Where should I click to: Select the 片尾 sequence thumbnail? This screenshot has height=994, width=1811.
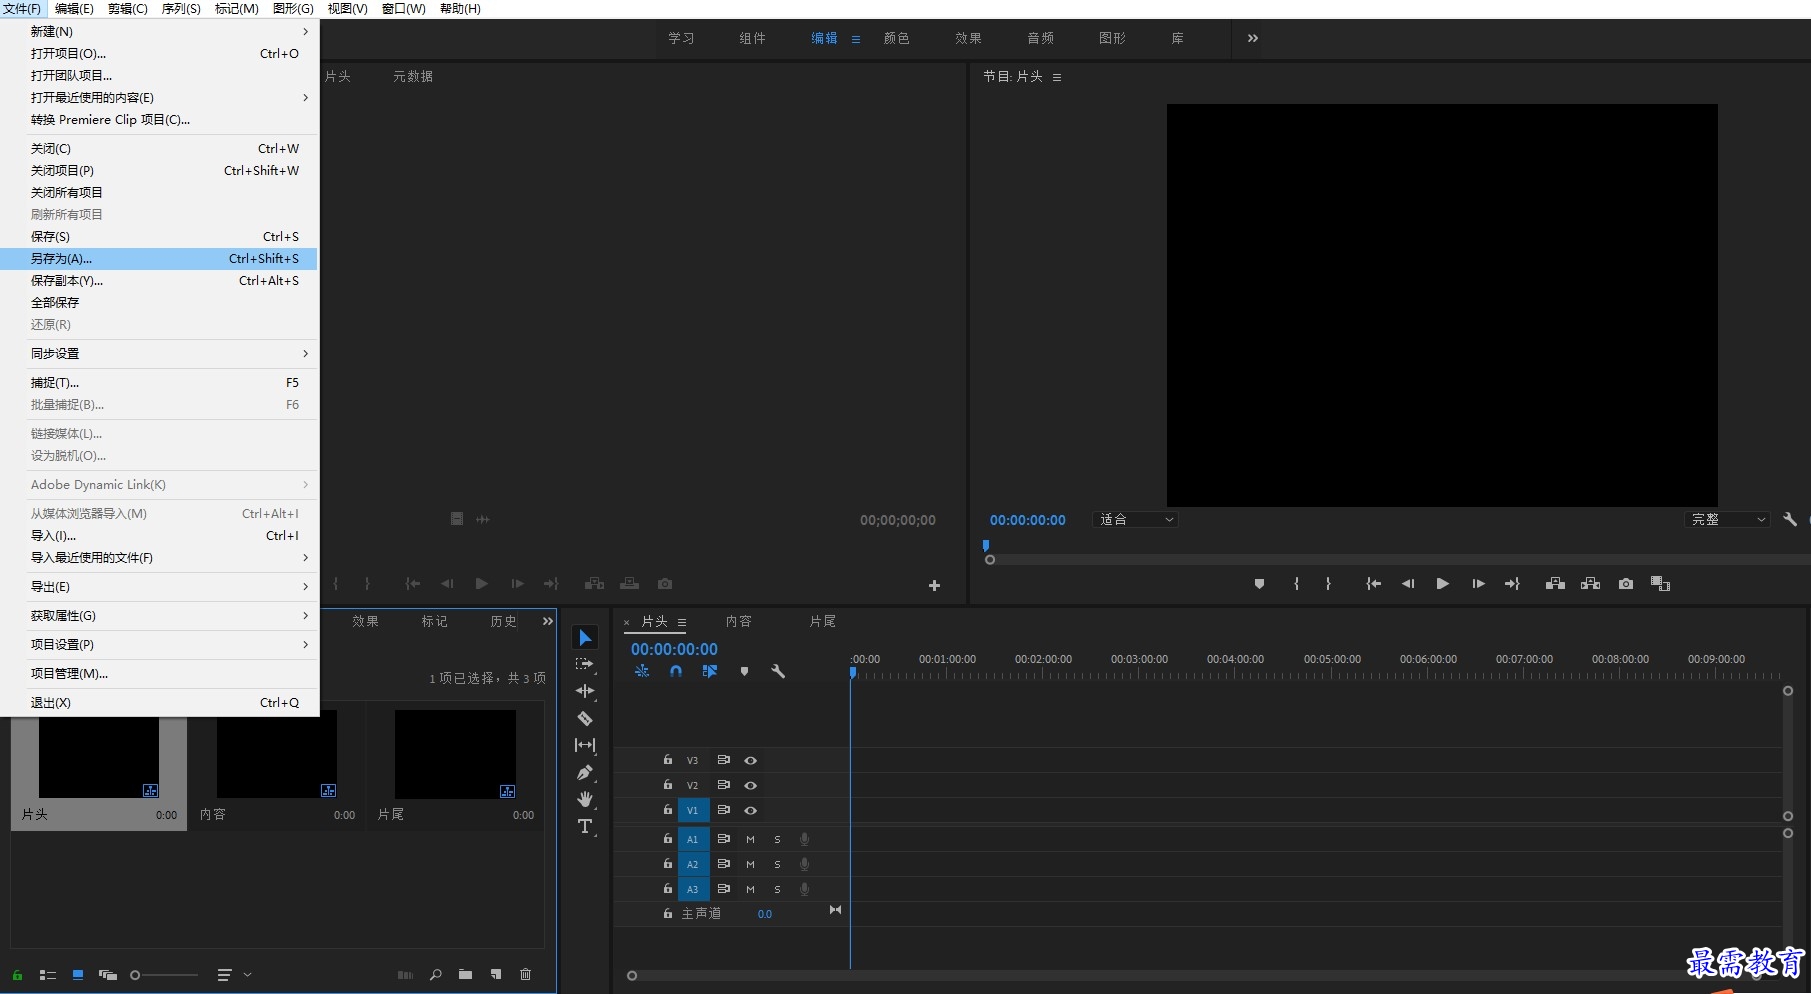(x=455, y=754)
